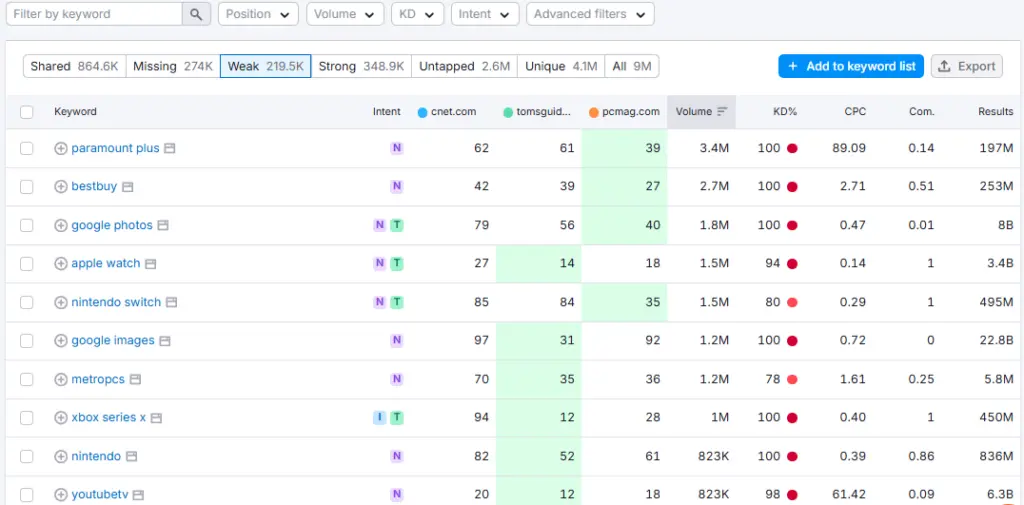Viewport: 1024px width, 505px height.
Task: Click the Export button
Action: 967,66
